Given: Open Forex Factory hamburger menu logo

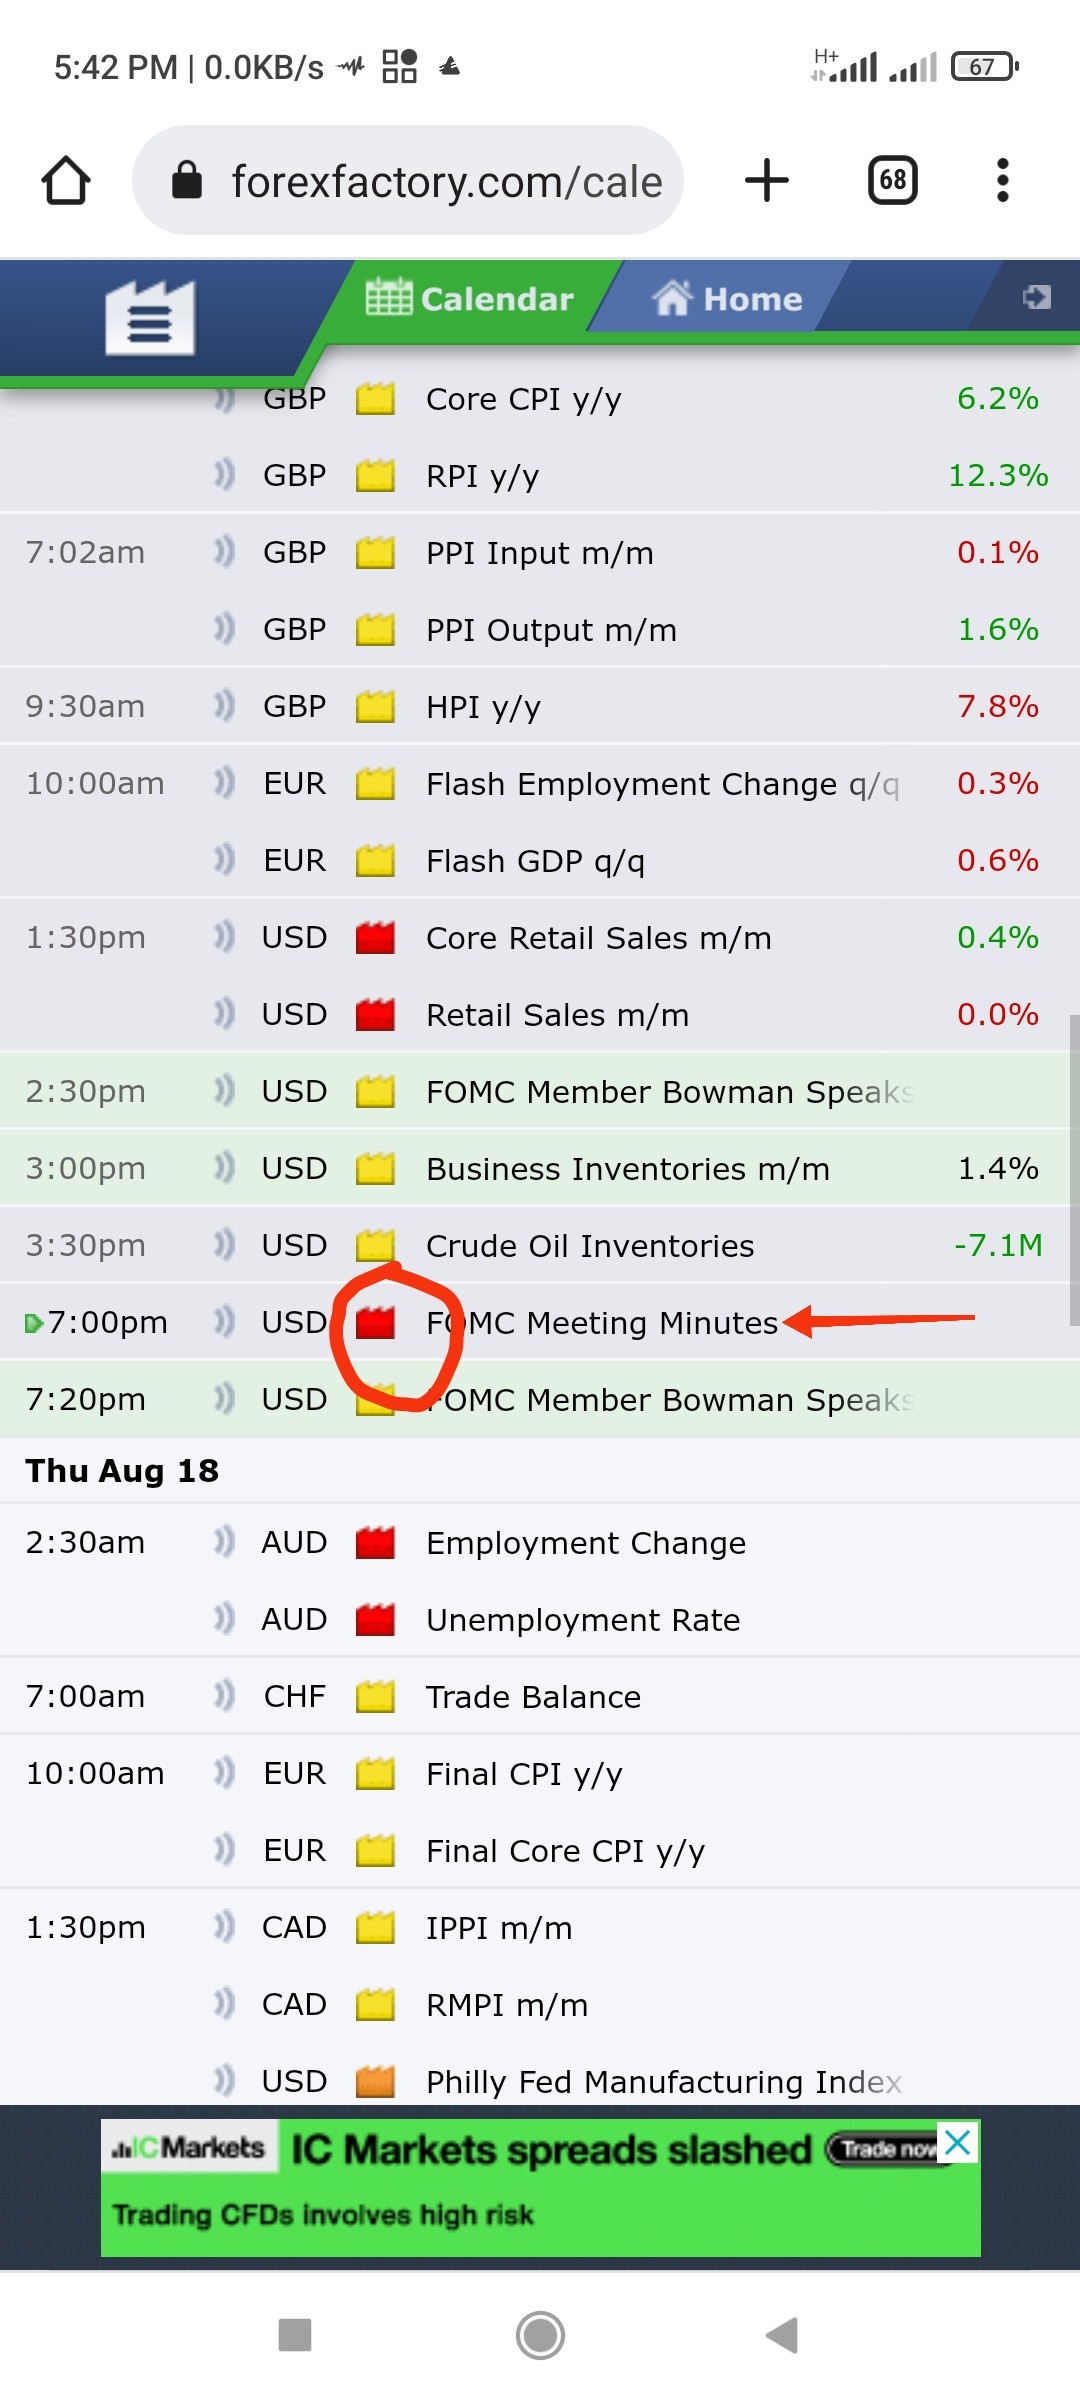Looking at the screenshot, I should [150, 318].
